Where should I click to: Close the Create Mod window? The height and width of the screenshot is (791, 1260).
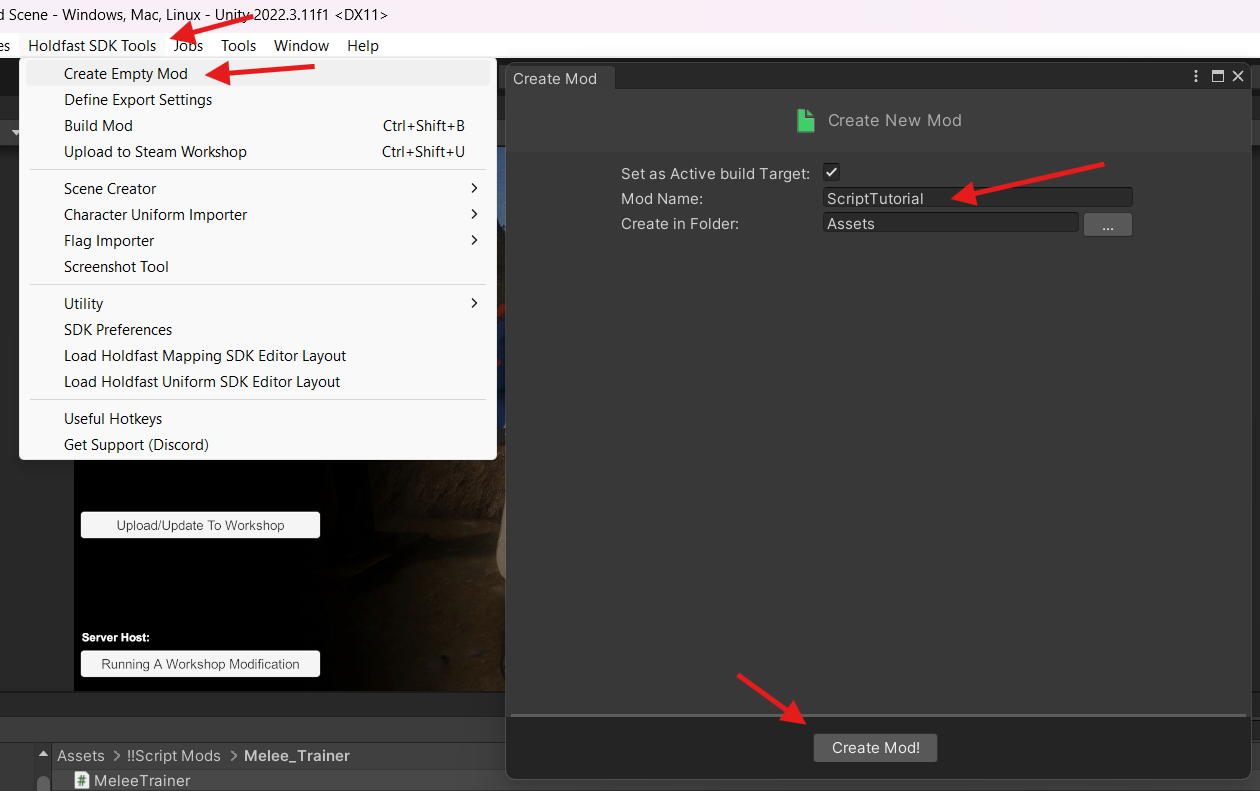pyautogui.click(x=1238, y=77)
